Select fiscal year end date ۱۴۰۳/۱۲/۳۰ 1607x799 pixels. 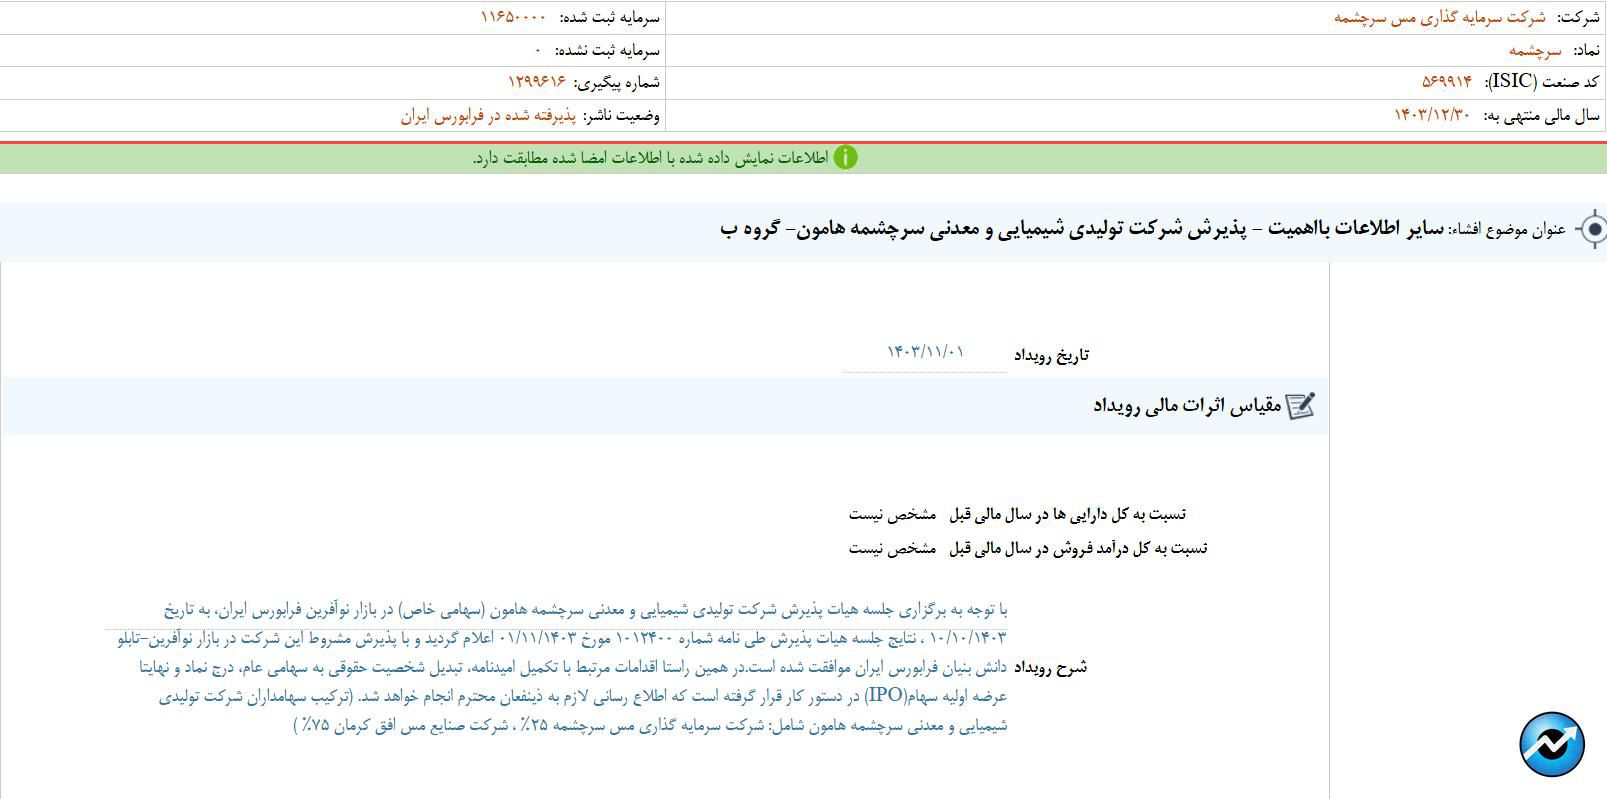1432,115
